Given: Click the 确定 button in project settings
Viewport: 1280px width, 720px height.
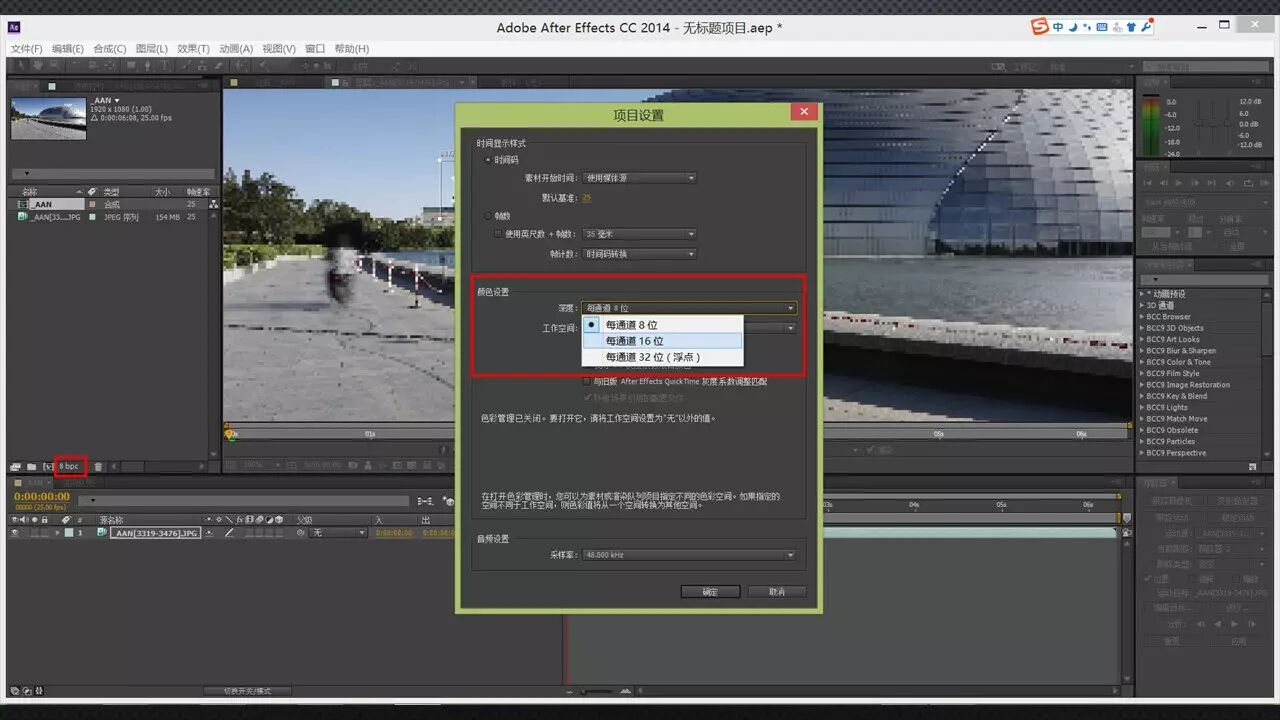Looking at the screenshot, I should [x=710, y=592].
